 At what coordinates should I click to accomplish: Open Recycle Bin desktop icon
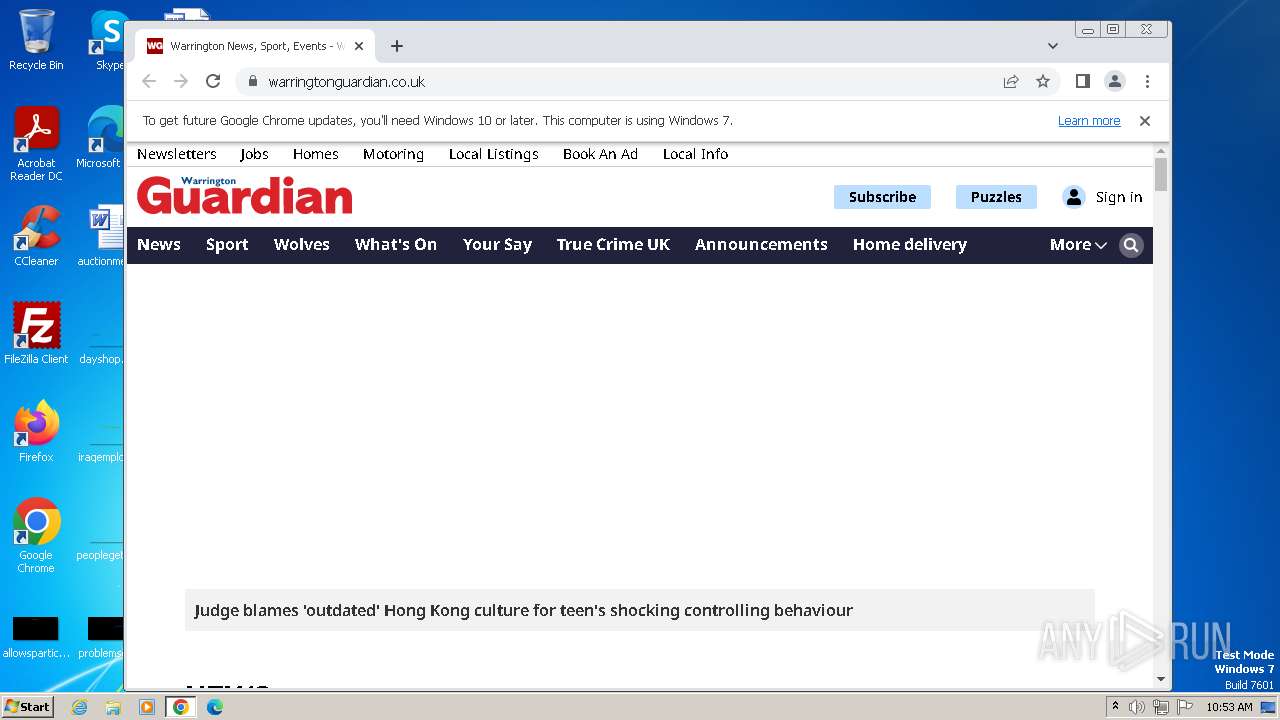(36, 40)
